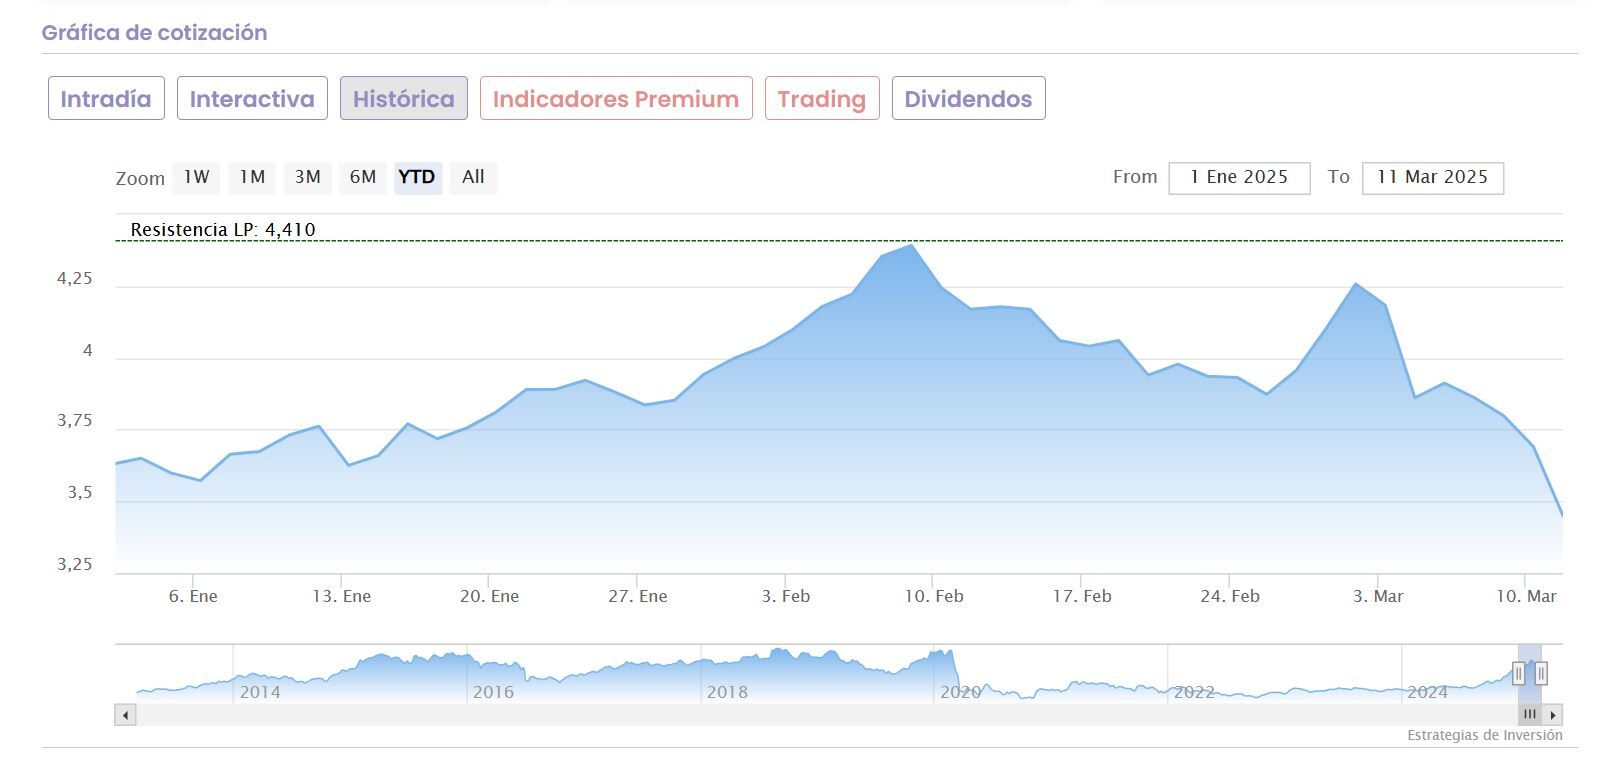Select the YTD zoom button
This screenshot has height=761, width=1617.
click(417, 178)
